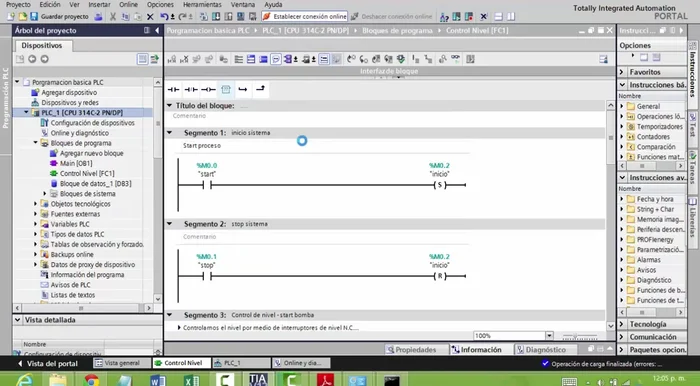Image resolution: width=700 pixels, height=386 pixels.
Task: Click the open branch icon in favorites bar
Action: coord(243,89)
